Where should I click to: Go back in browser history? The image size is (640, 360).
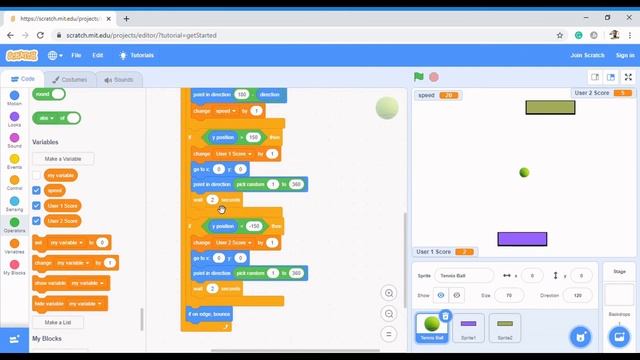pyautogui.click(x=10, y=36)
